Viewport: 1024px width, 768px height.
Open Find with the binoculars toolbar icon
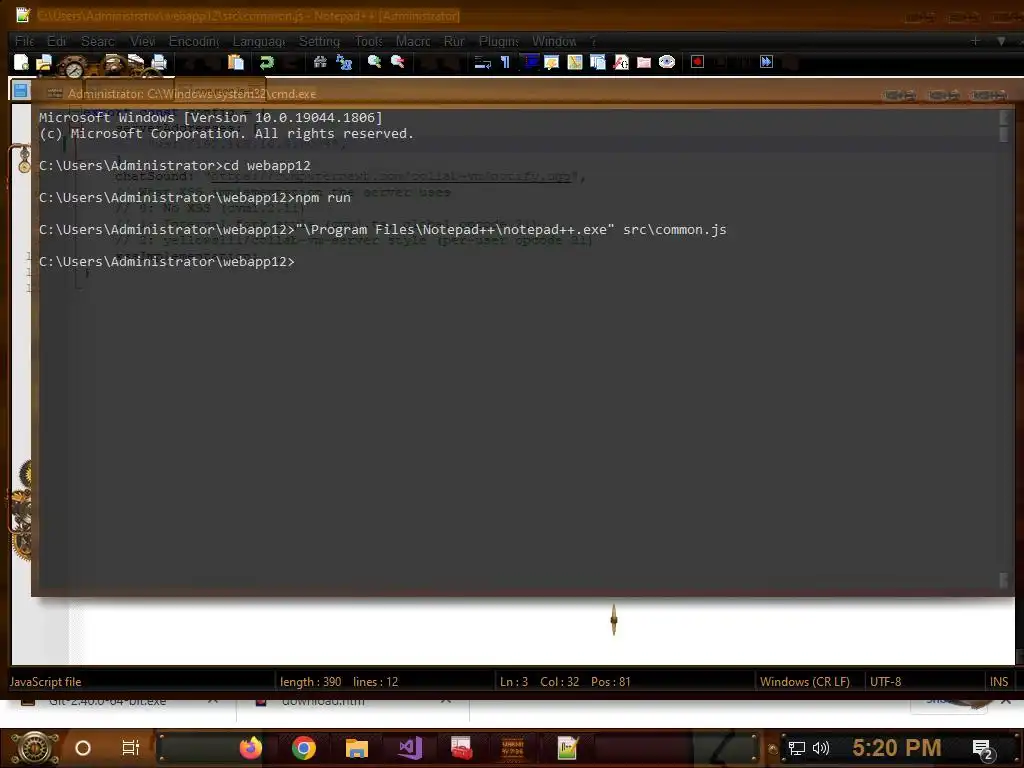(x=320, y=62)
